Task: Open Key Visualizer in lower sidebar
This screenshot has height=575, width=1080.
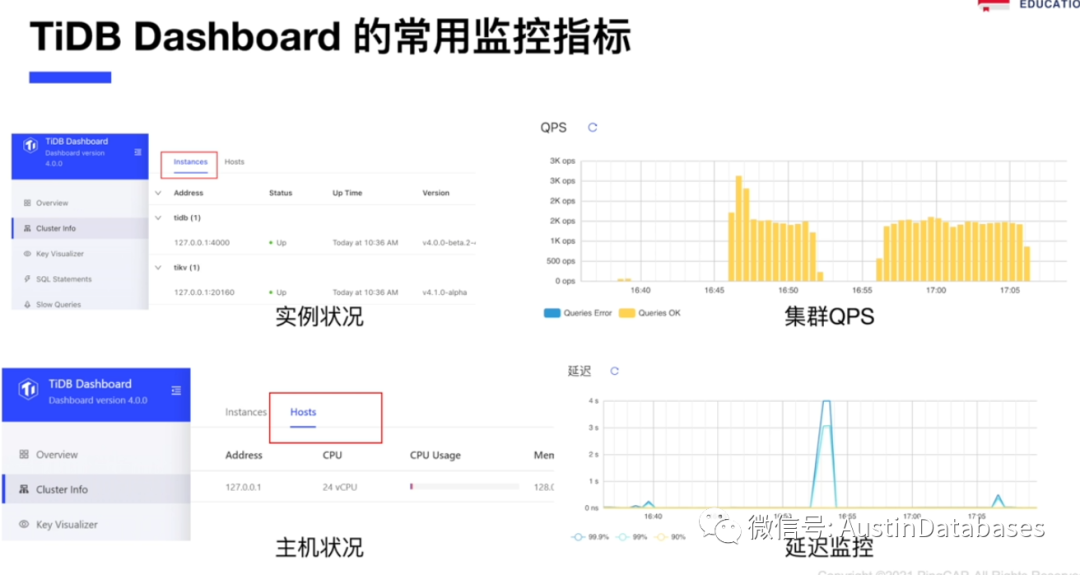Action: [x=96, y=524]
